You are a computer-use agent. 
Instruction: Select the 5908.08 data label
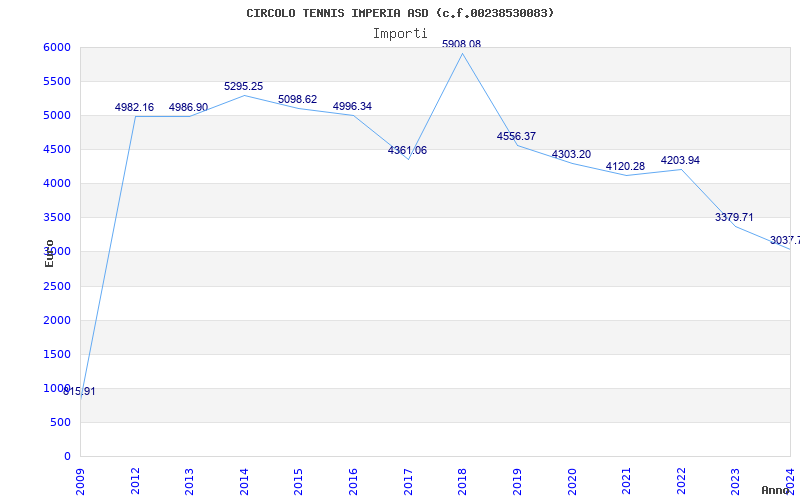coord(461,44)
